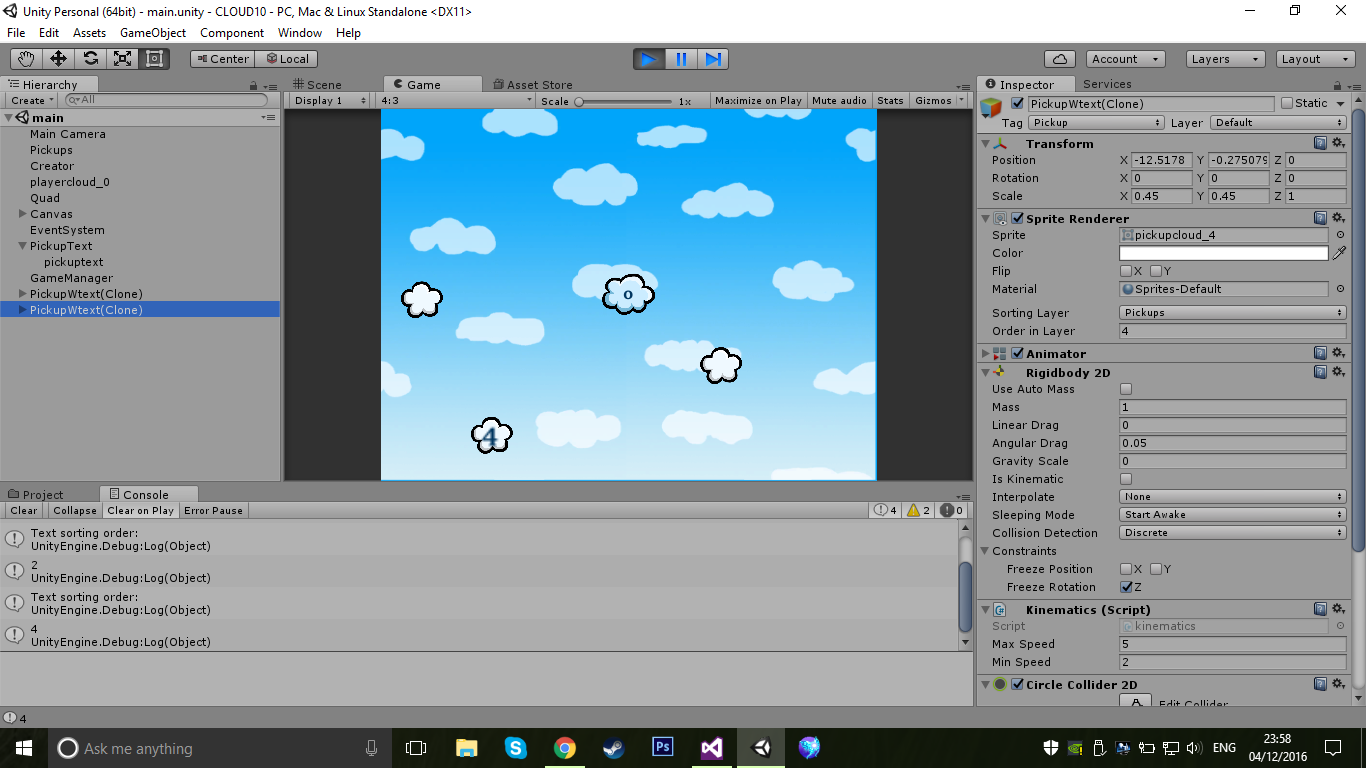
Task: Open Collision Detection dropdown
Action: [x=1233, y=533]
